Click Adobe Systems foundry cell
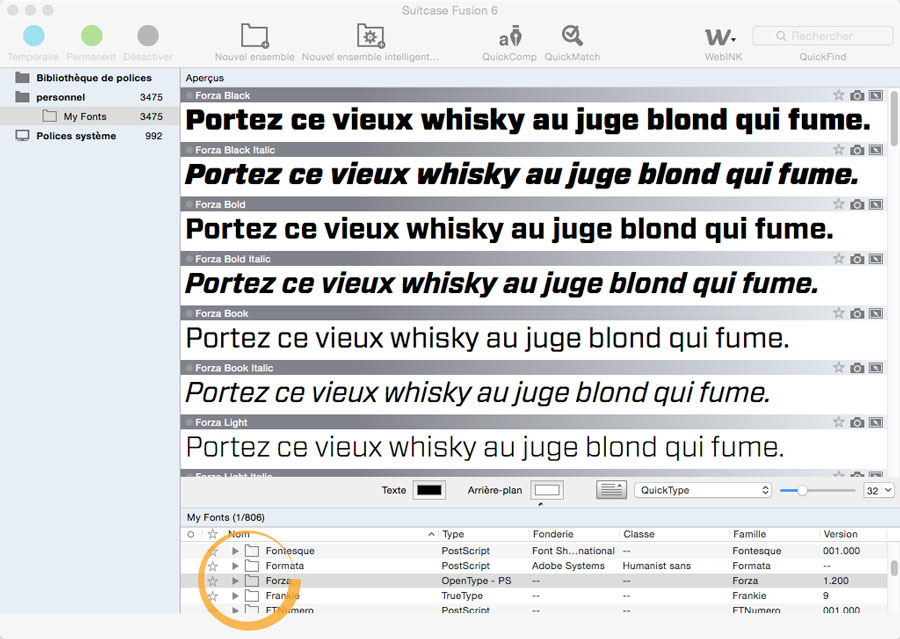 click(568, 566)
